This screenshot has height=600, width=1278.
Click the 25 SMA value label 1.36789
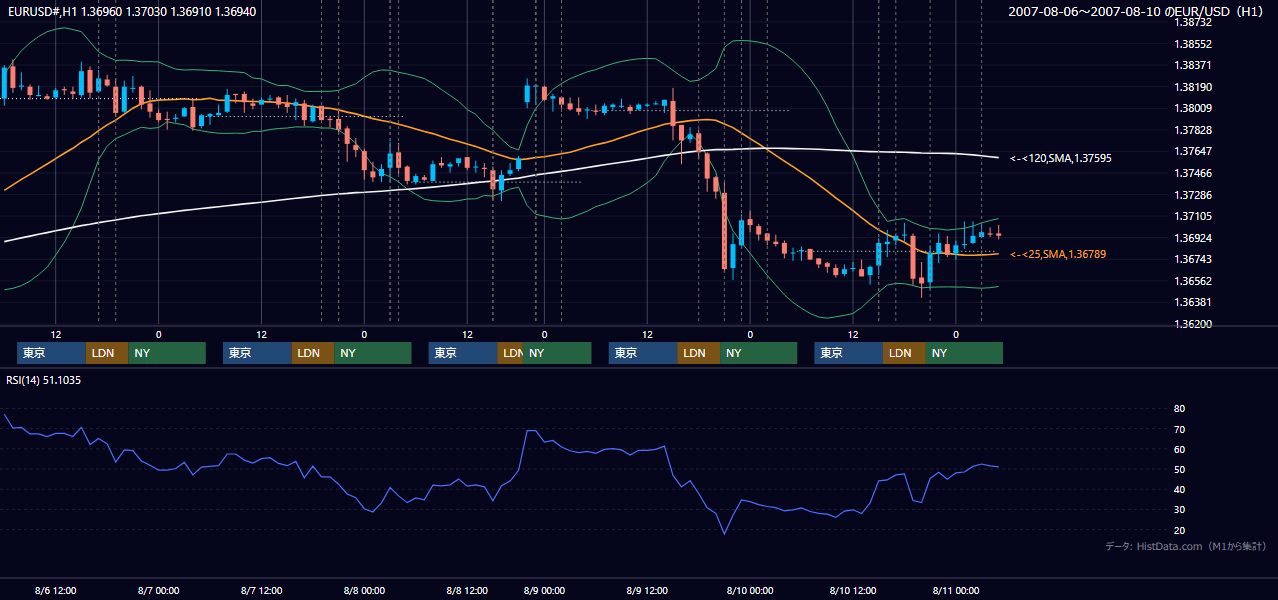(1057, 255)
